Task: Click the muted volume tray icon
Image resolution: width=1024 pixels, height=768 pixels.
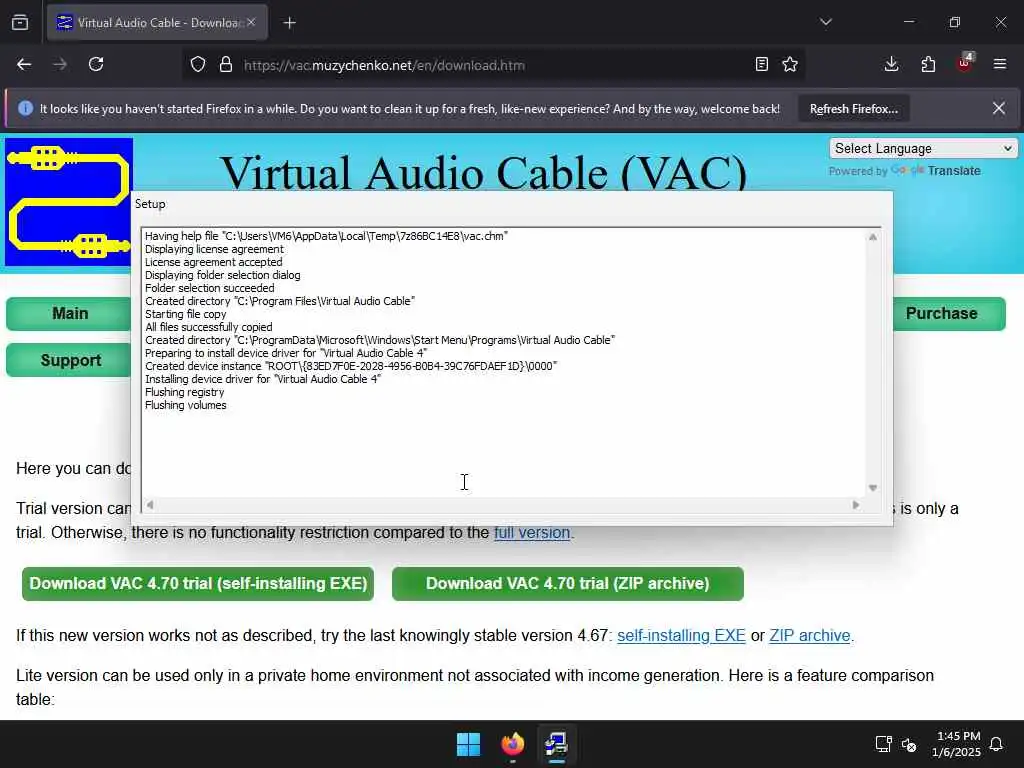Action: [909, 744]
